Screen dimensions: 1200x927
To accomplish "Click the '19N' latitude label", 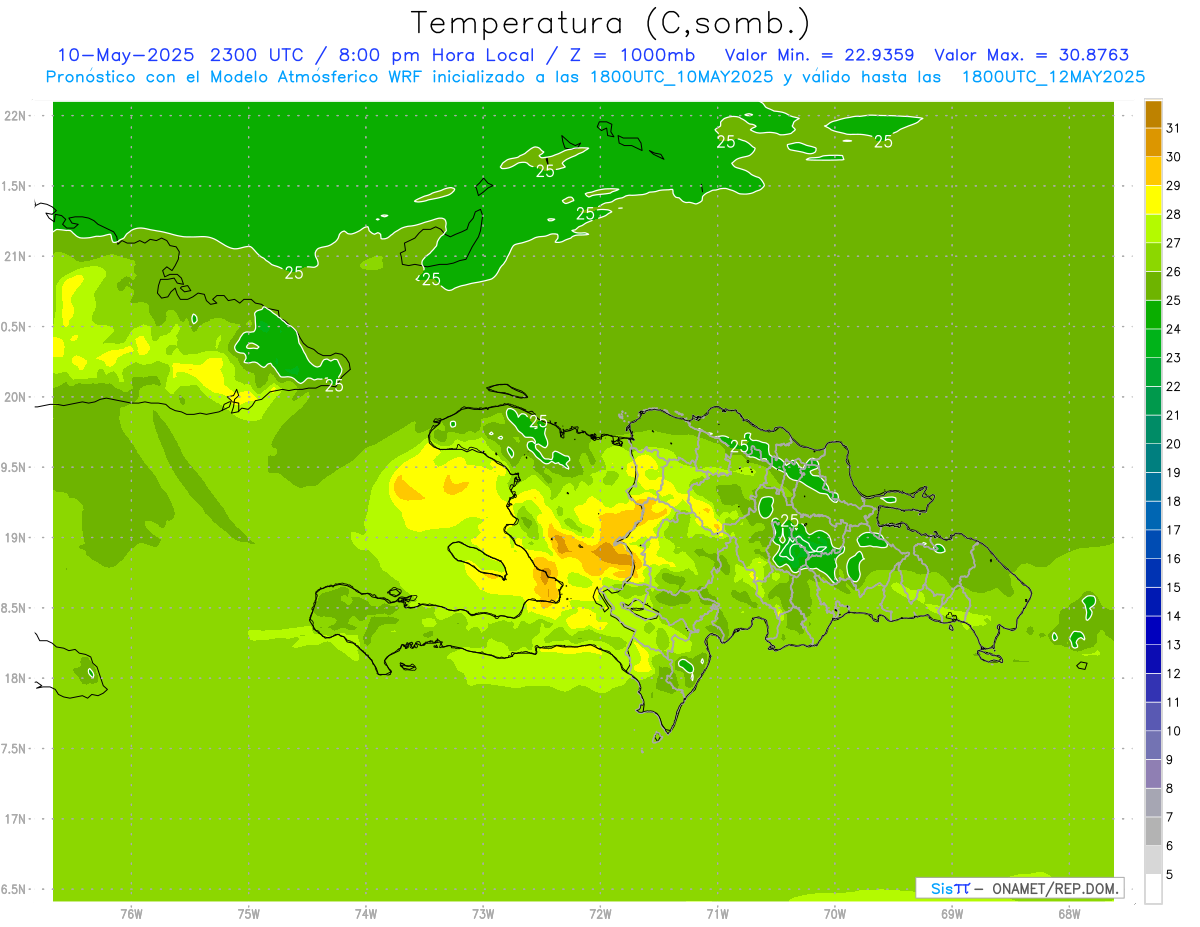I will pos(15,538).
